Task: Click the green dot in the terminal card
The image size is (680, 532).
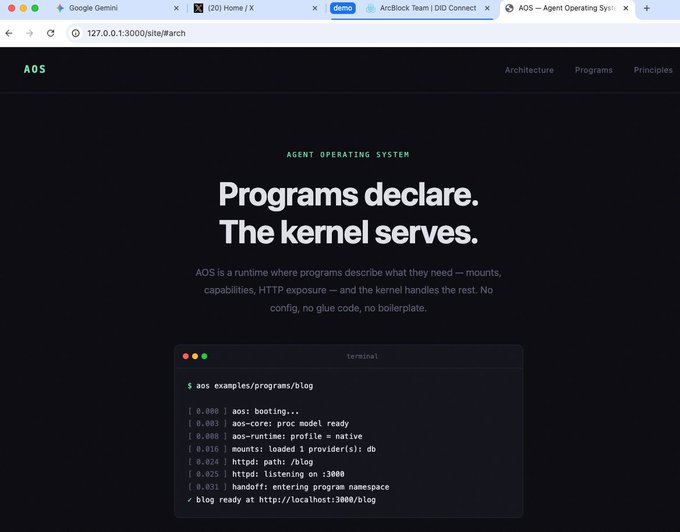Action: [204, 356]
